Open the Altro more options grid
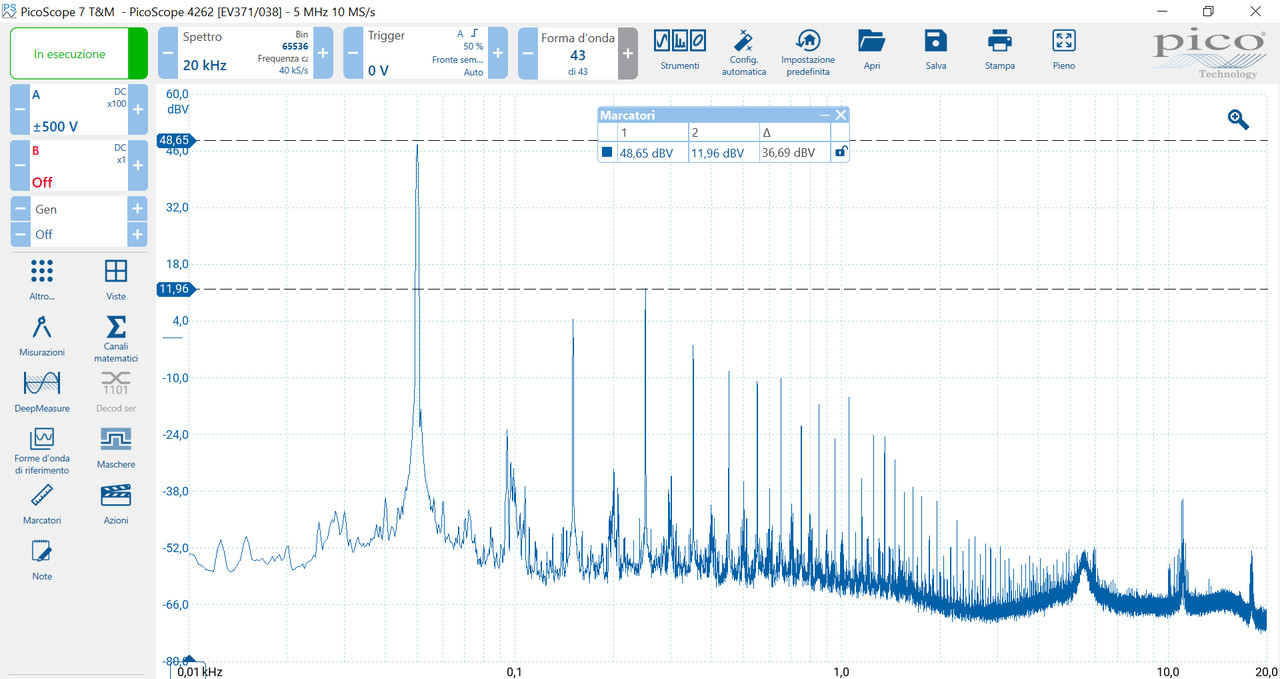The width and height of the screenshot is (1280, 679). 42,280
